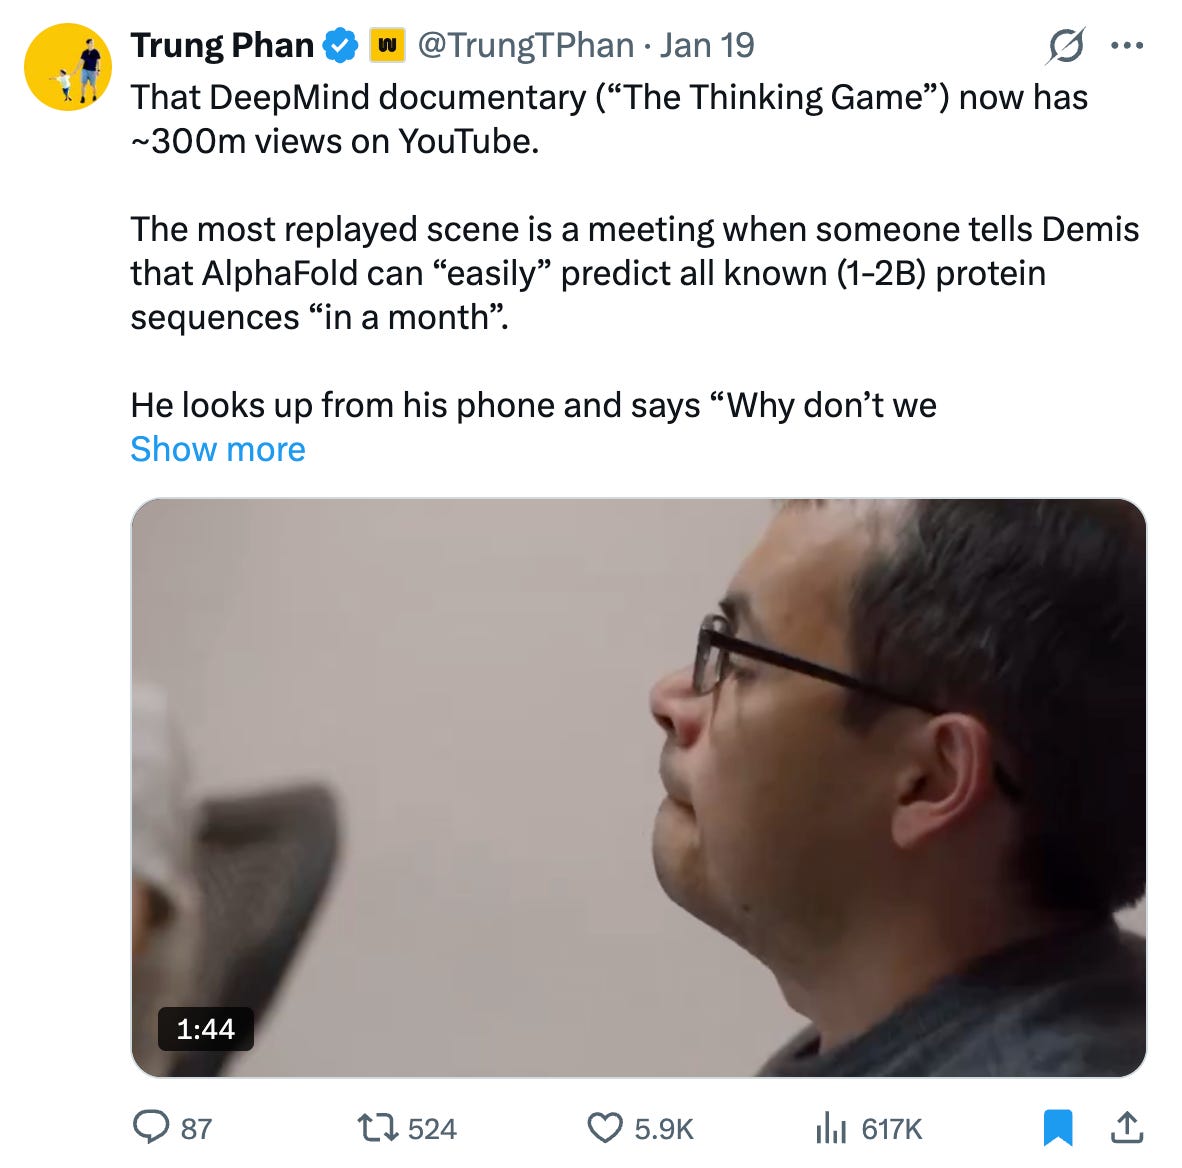Like the post with the heart icon
The height and width of the screenshot is (1168, 1182).
pyautogui.click(x=605, y=1128)
